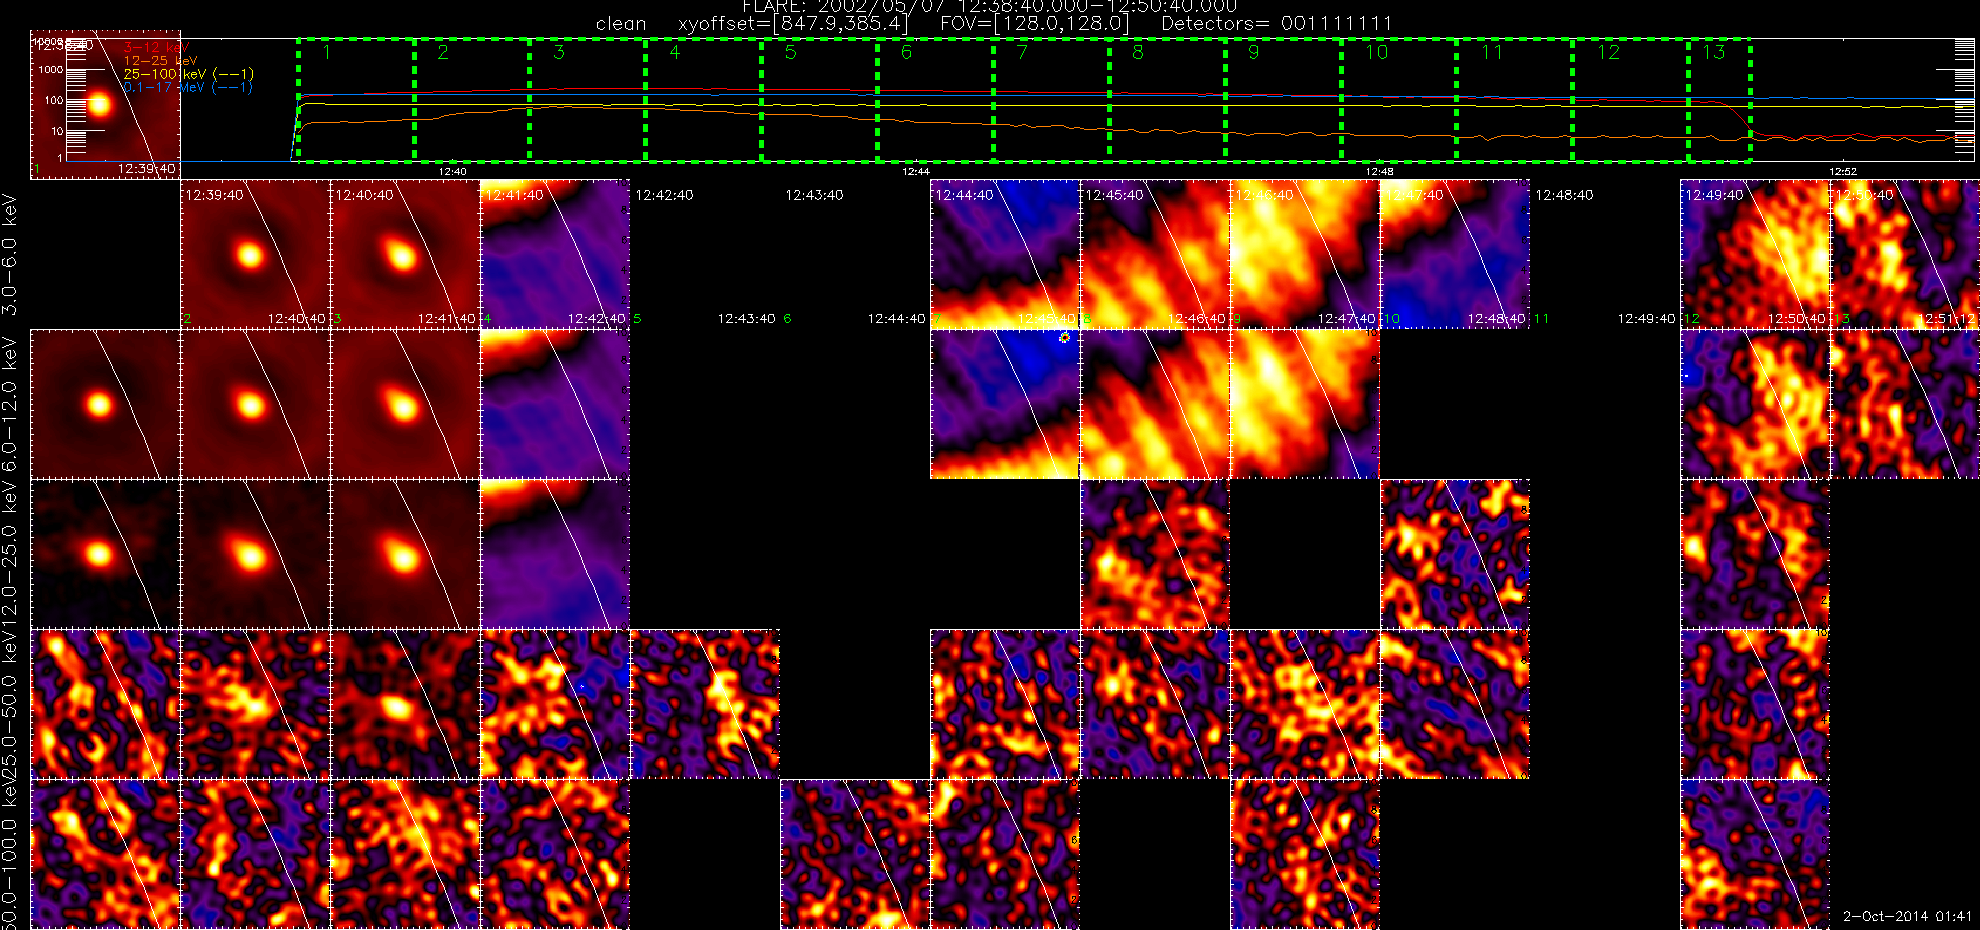Click the '12:52' time axis tick label
Screen dimensions: 1980x930
click(1843, 172)
